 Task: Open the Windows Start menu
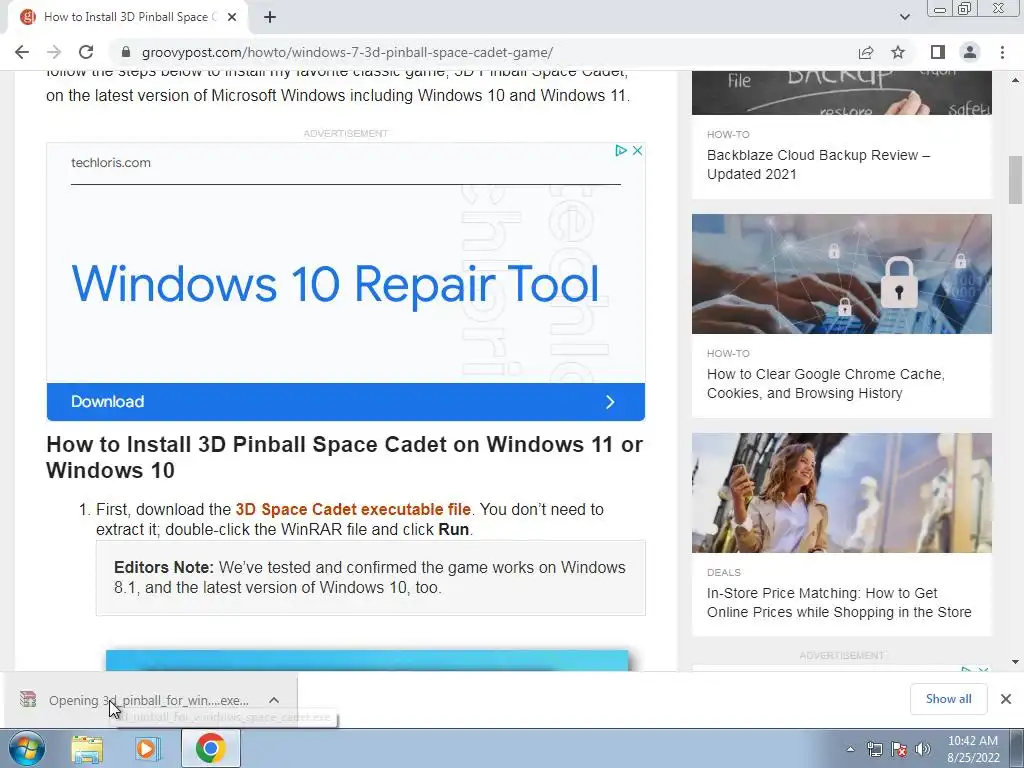(x=27, y=748)
